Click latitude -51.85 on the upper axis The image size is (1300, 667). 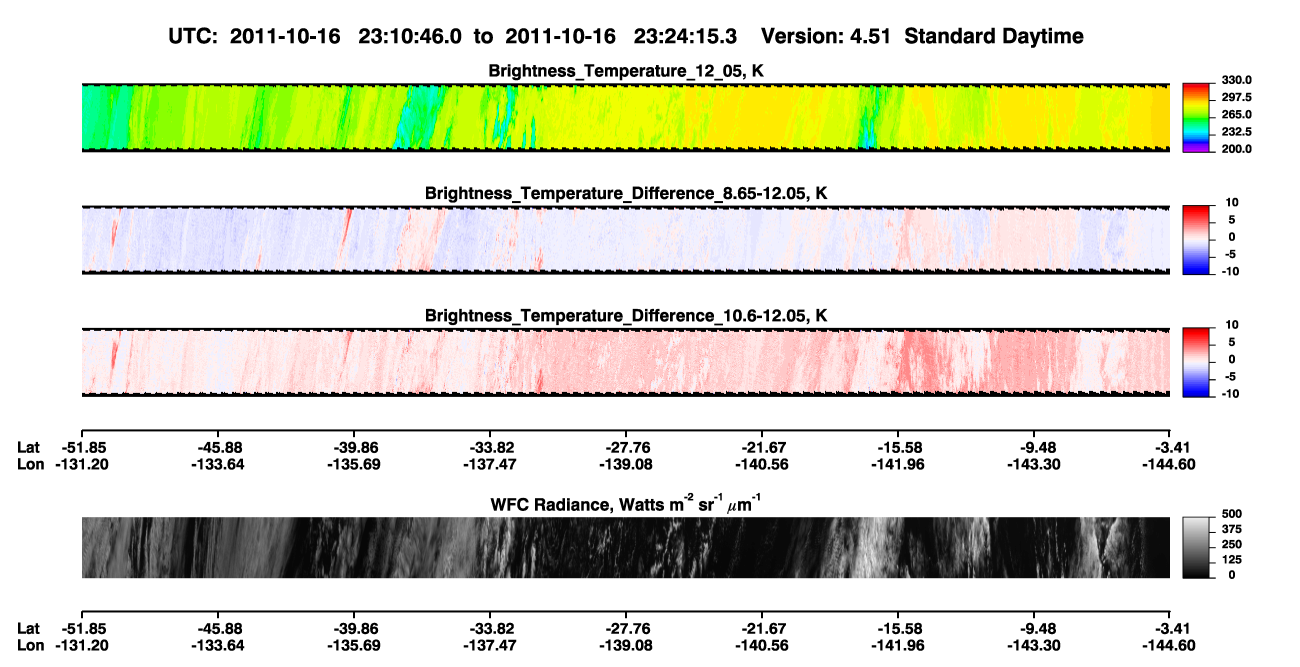point(82,447)
